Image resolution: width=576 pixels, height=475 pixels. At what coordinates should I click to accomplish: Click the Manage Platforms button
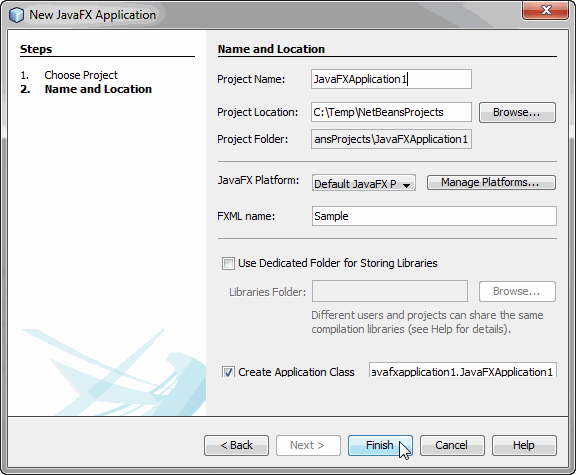click(491, 183)
